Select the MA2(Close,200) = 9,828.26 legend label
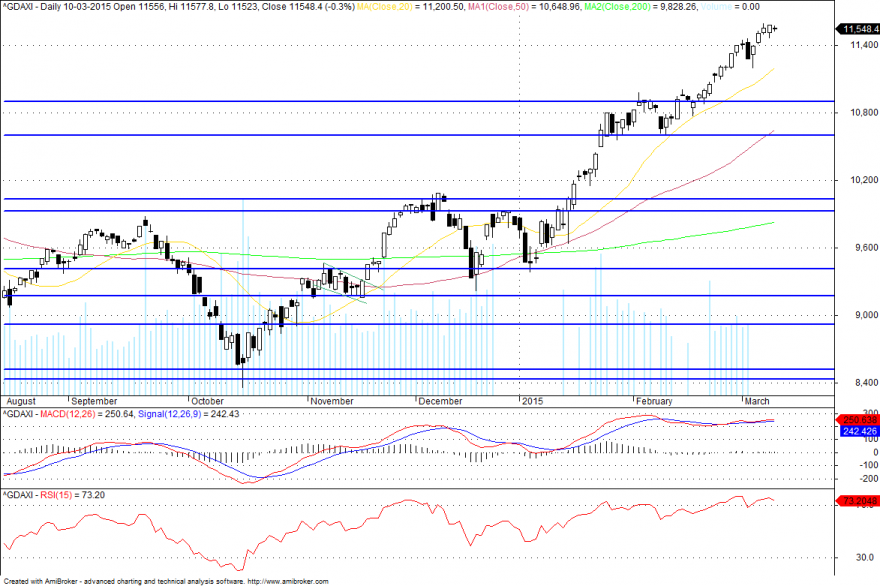 point(640,7)
